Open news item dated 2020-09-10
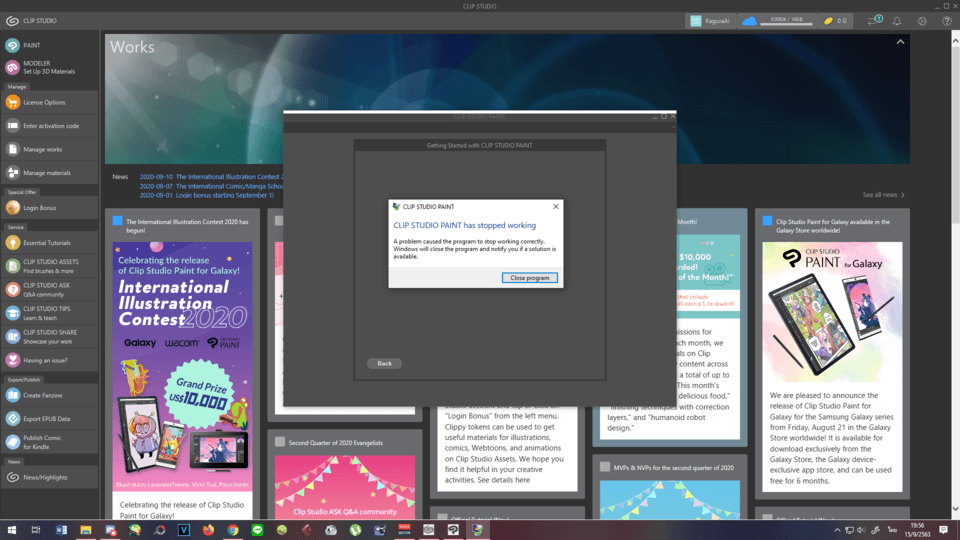Viewport: 960px width, 540px height. pos(211,176)
